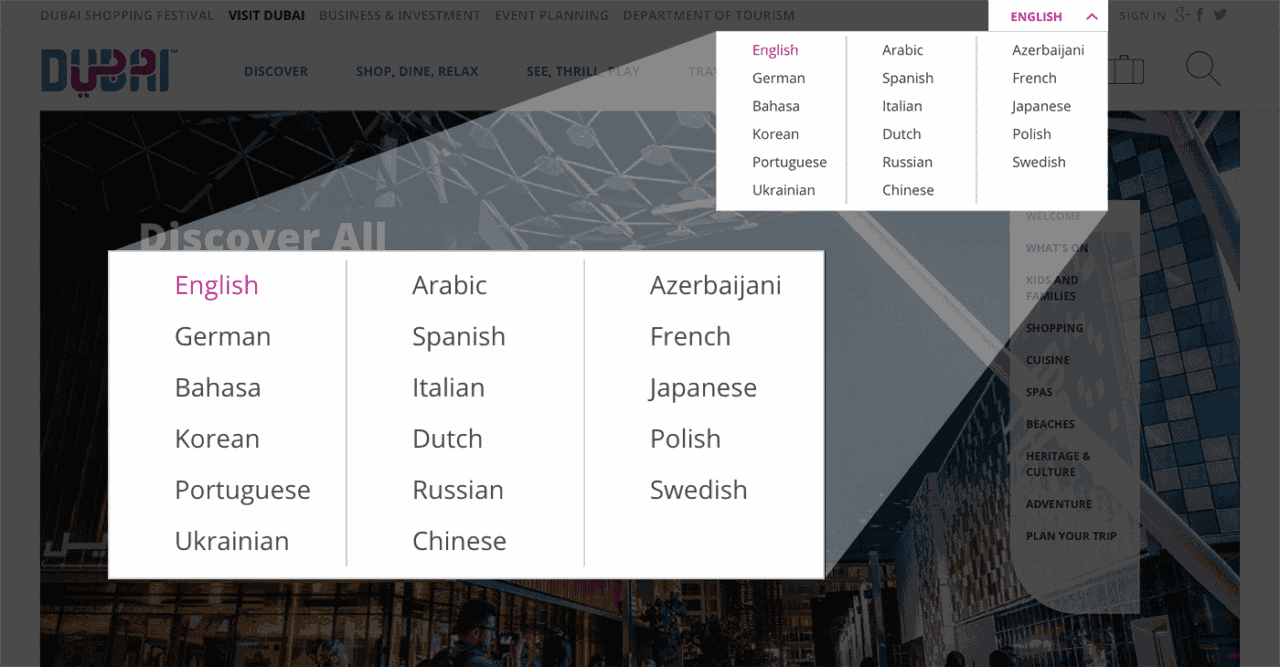Select Arabic in the header language dropdown
The height and width of the screenshot is (667, 1280).
tap(902, 50)
